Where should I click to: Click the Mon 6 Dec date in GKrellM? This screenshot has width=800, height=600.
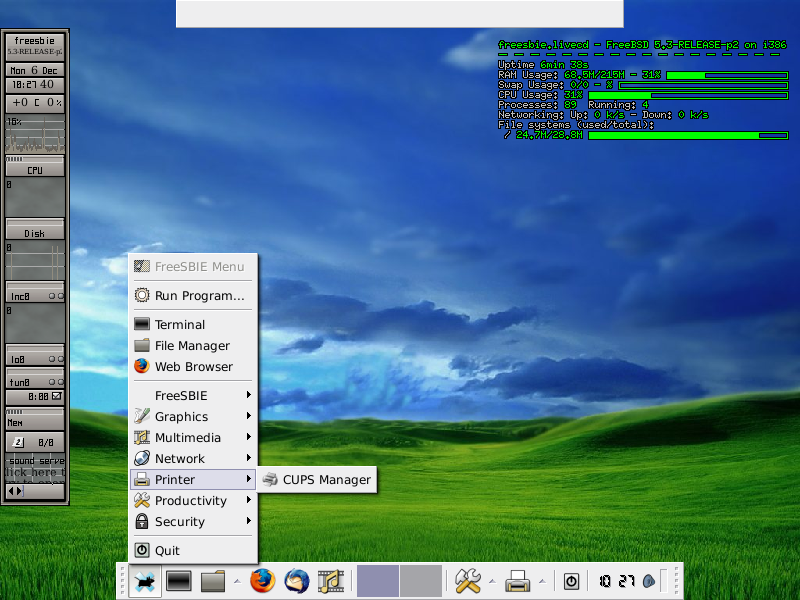point(35,70)
